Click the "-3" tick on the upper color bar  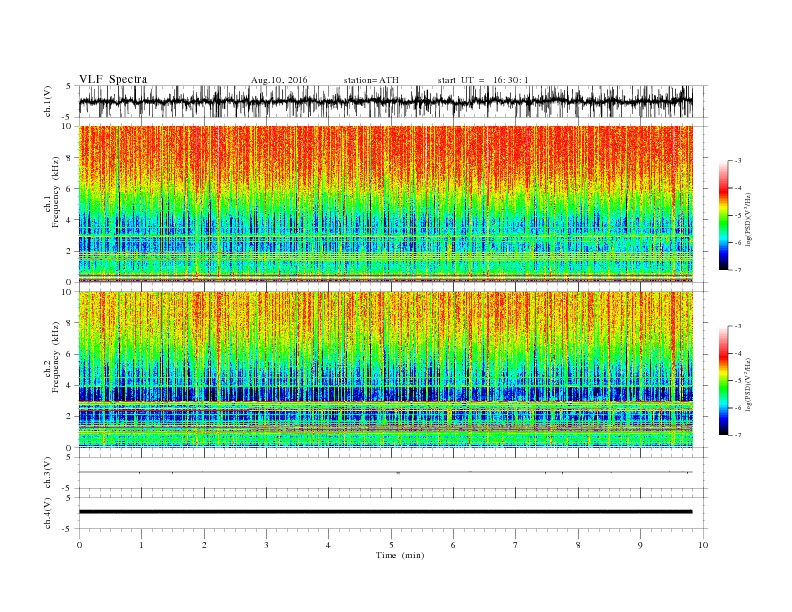(x=737, y=161)
